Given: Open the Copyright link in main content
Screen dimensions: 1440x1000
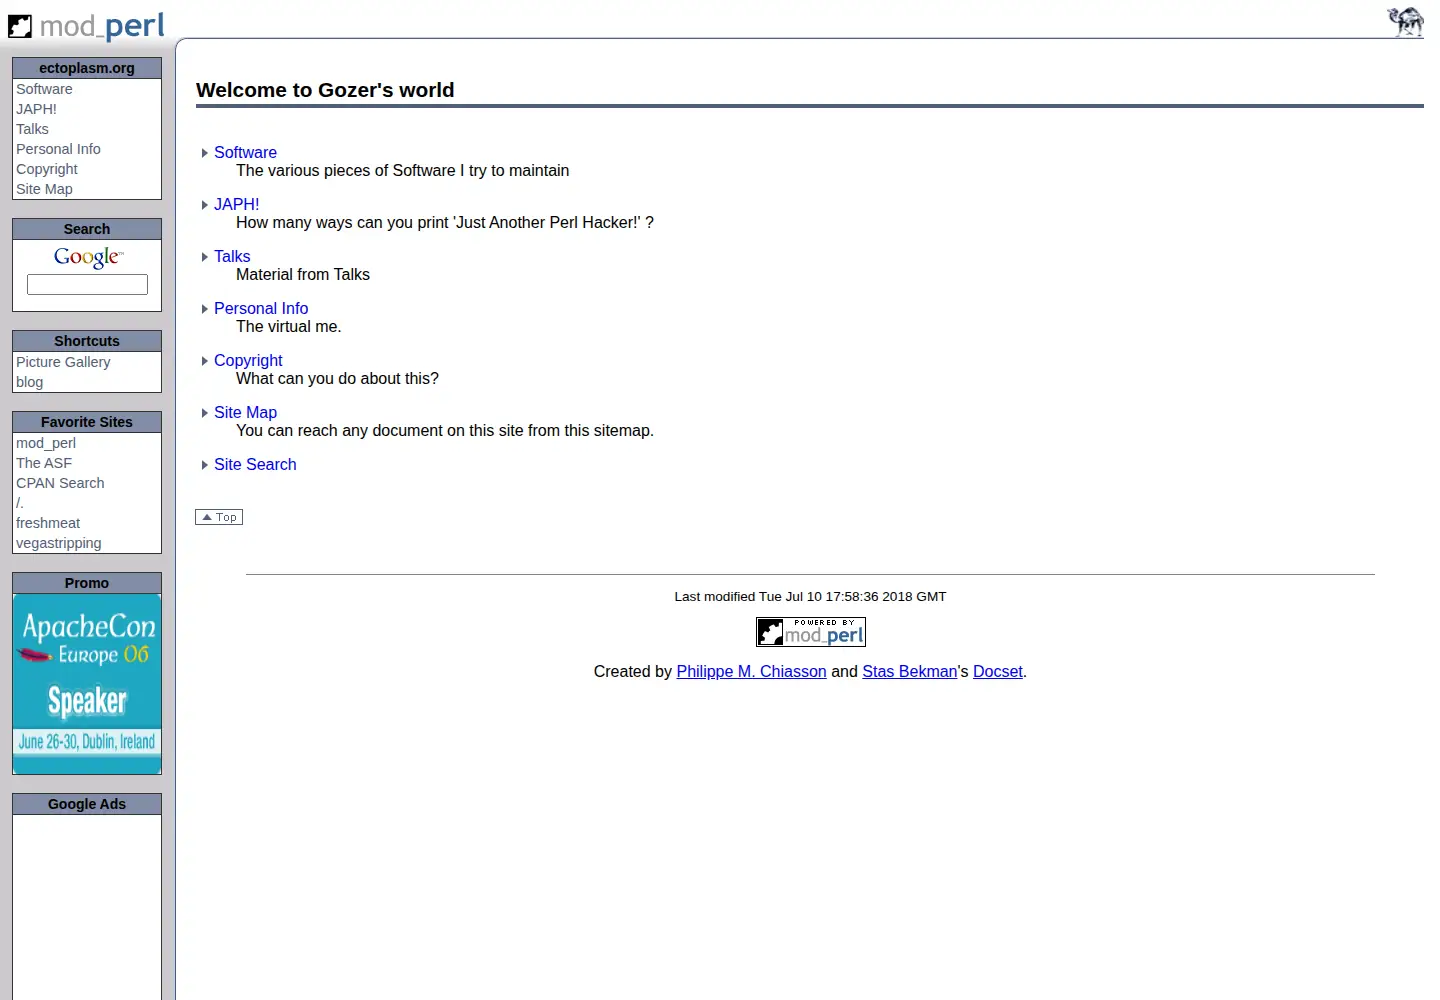Looking at the screenshot, I should coord(248,361).
